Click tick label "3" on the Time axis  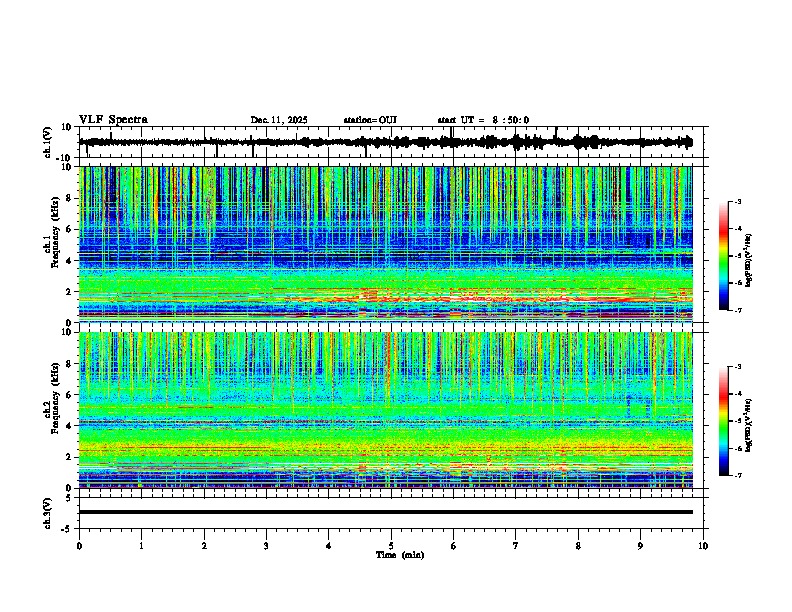tap(266, 546)
